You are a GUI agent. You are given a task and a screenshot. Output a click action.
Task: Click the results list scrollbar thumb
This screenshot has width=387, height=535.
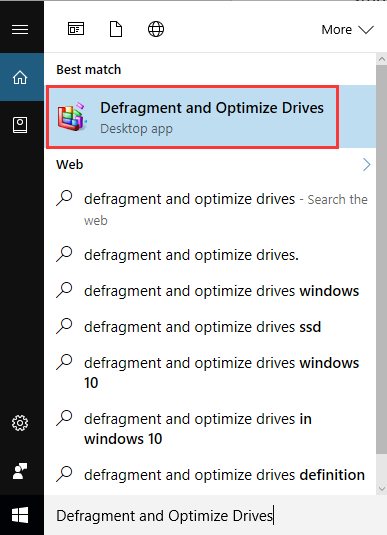click(x=382, y=259)
